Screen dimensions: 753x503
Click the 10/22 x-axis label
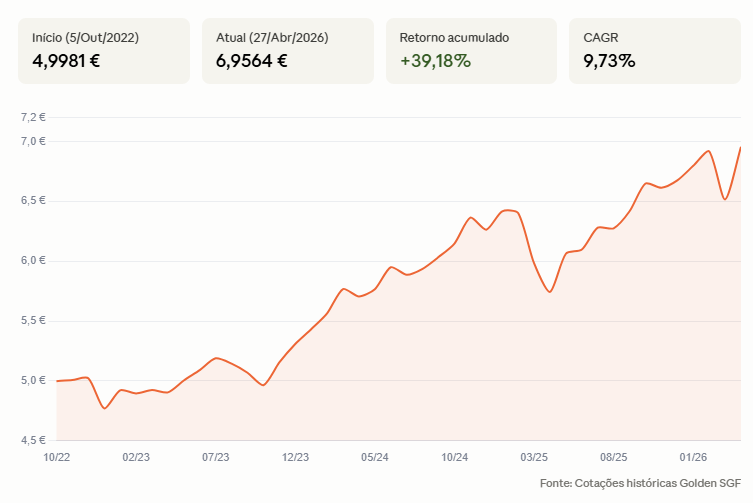pyautogui.click(x=57, y=457)
